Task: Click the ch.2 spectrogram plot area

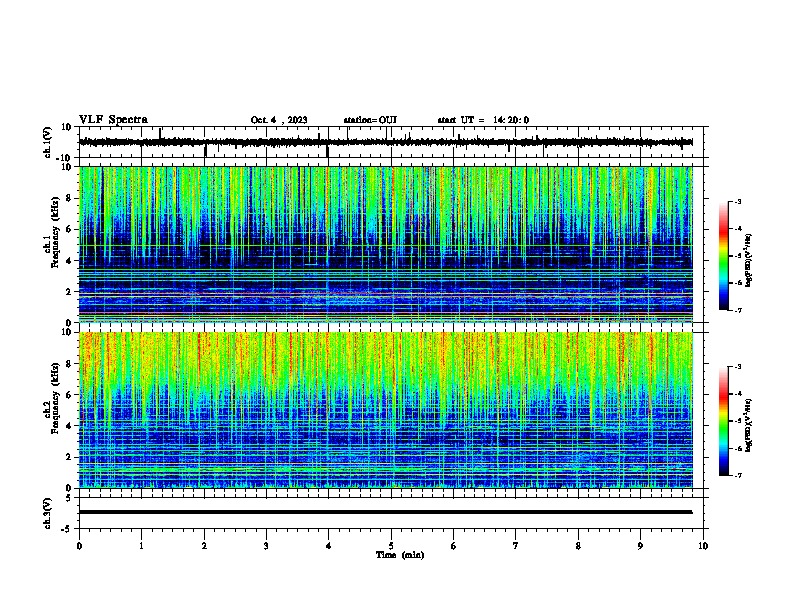Action: click(x=386, y=410)
